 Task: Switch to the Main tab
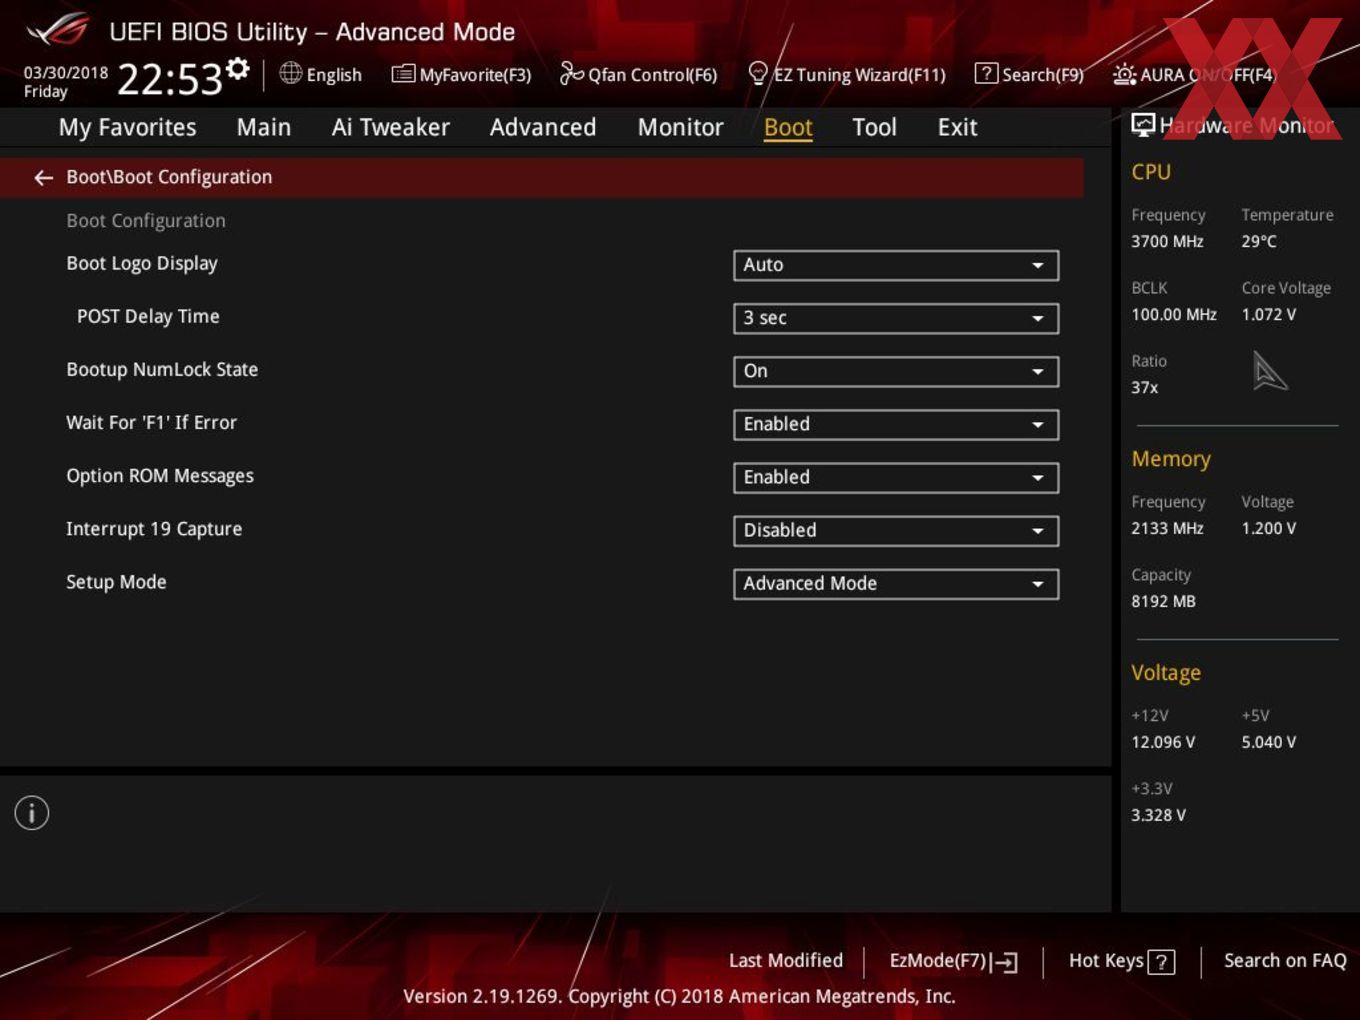pos(264,127)
